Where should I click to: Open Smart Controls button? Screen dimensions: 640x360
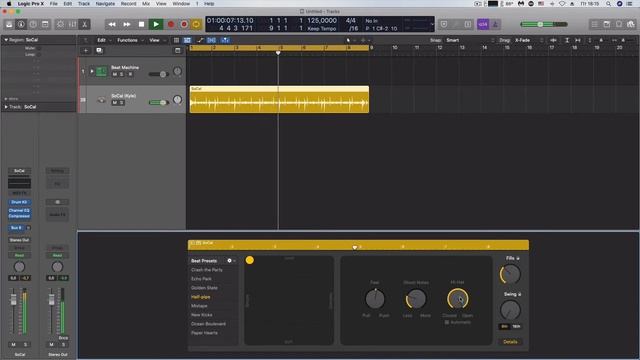[x=60, y=24]
